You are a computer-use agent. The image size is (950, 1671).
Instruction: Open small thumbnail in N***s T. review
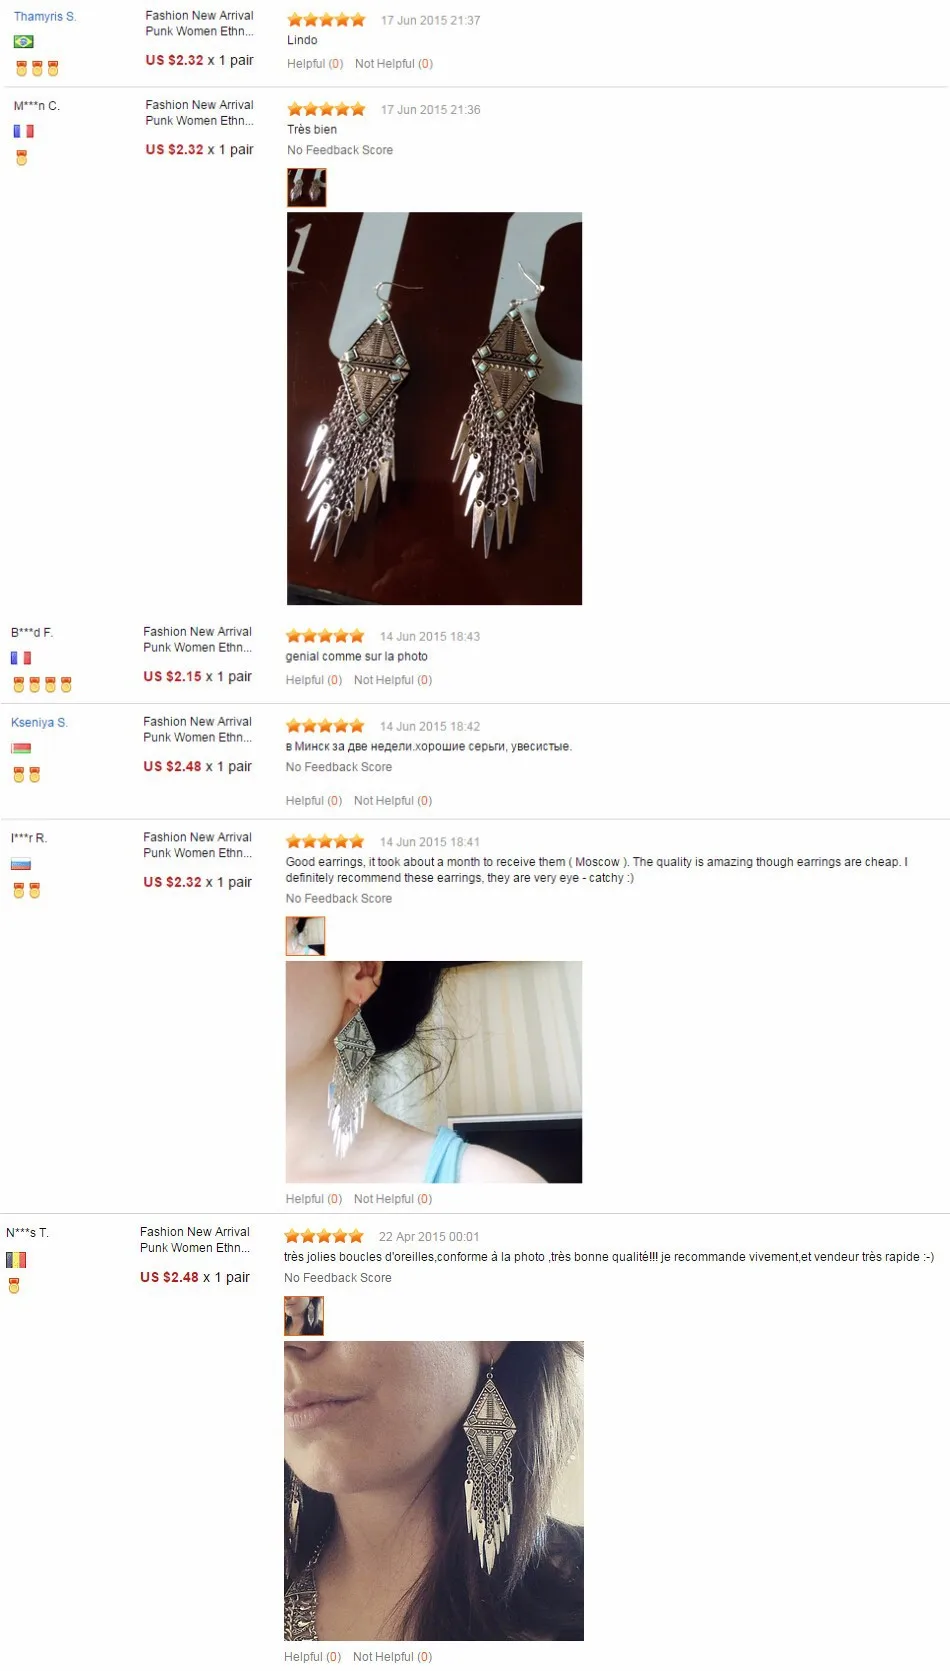tap(304, 1316)
